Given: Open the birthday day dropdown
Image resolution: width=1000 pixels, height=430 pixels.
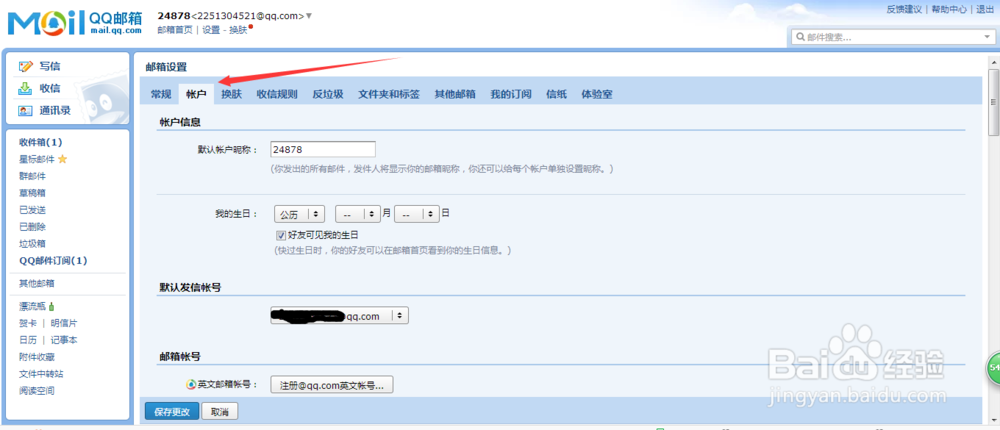Looking at the screenshot, I should (x=417, y=214).
